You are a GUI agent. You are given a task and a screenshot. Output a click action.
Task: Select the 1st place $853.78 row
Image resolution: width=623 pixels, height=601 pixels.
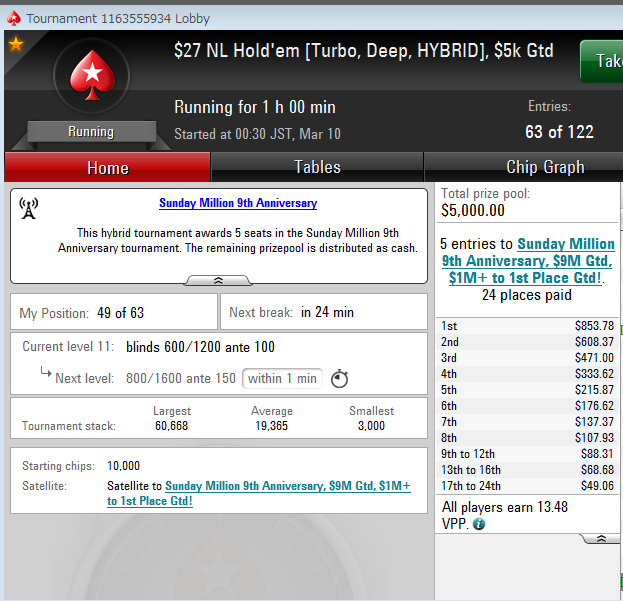tap(527, 326)
